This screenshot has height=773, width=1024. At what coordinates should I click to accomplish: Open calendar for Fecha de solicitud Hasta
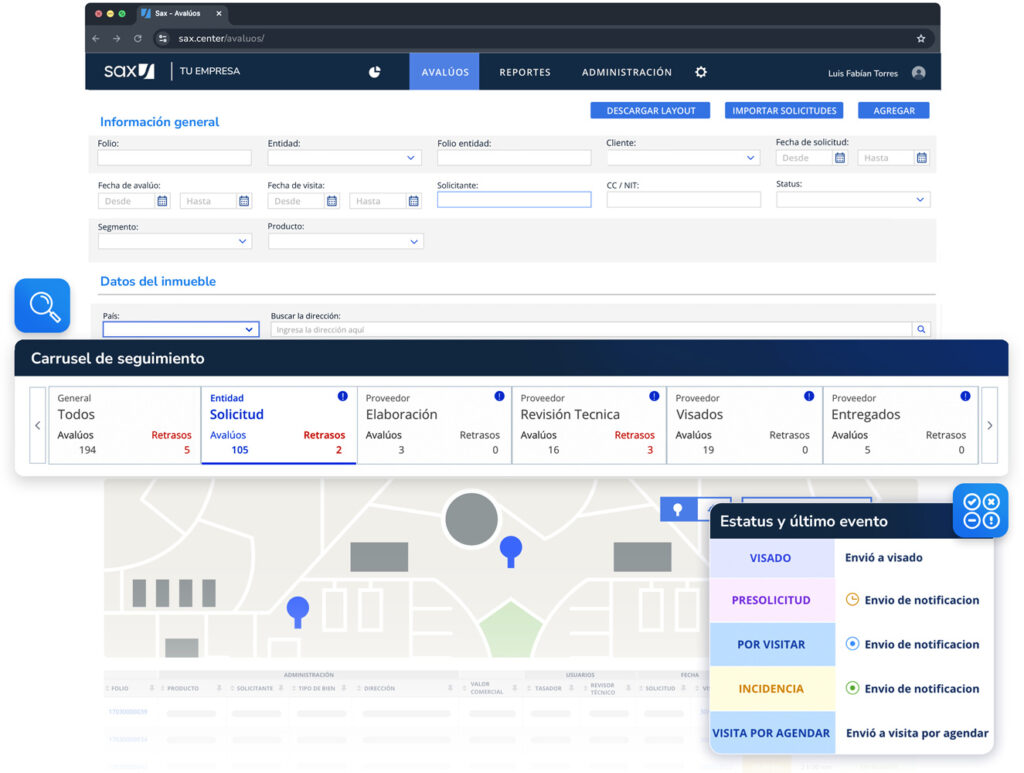pos(921,157)
